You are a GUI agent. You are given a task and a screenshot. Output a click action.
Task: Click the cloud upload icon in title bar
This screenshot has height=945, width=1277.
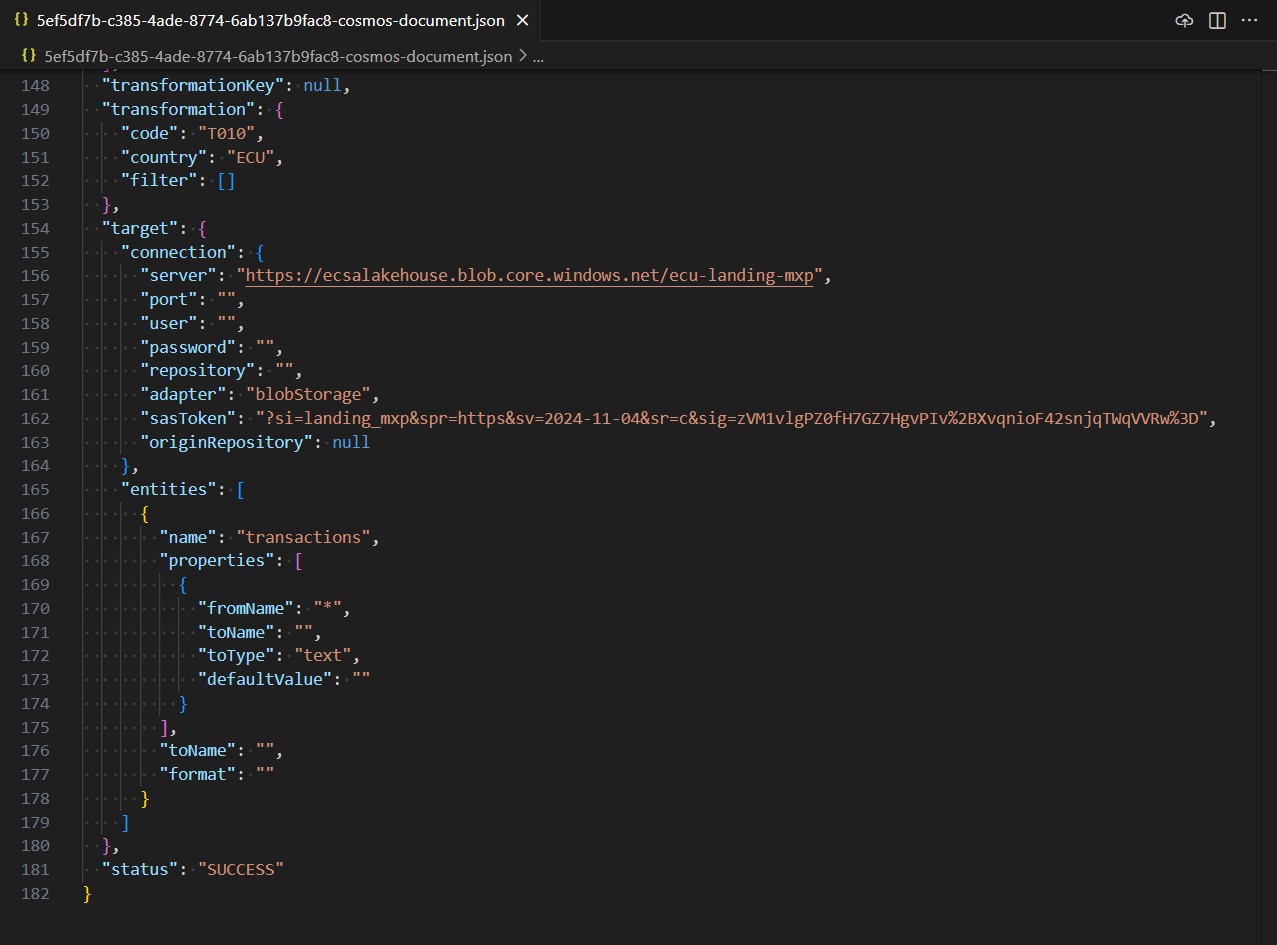point(1184,20)
